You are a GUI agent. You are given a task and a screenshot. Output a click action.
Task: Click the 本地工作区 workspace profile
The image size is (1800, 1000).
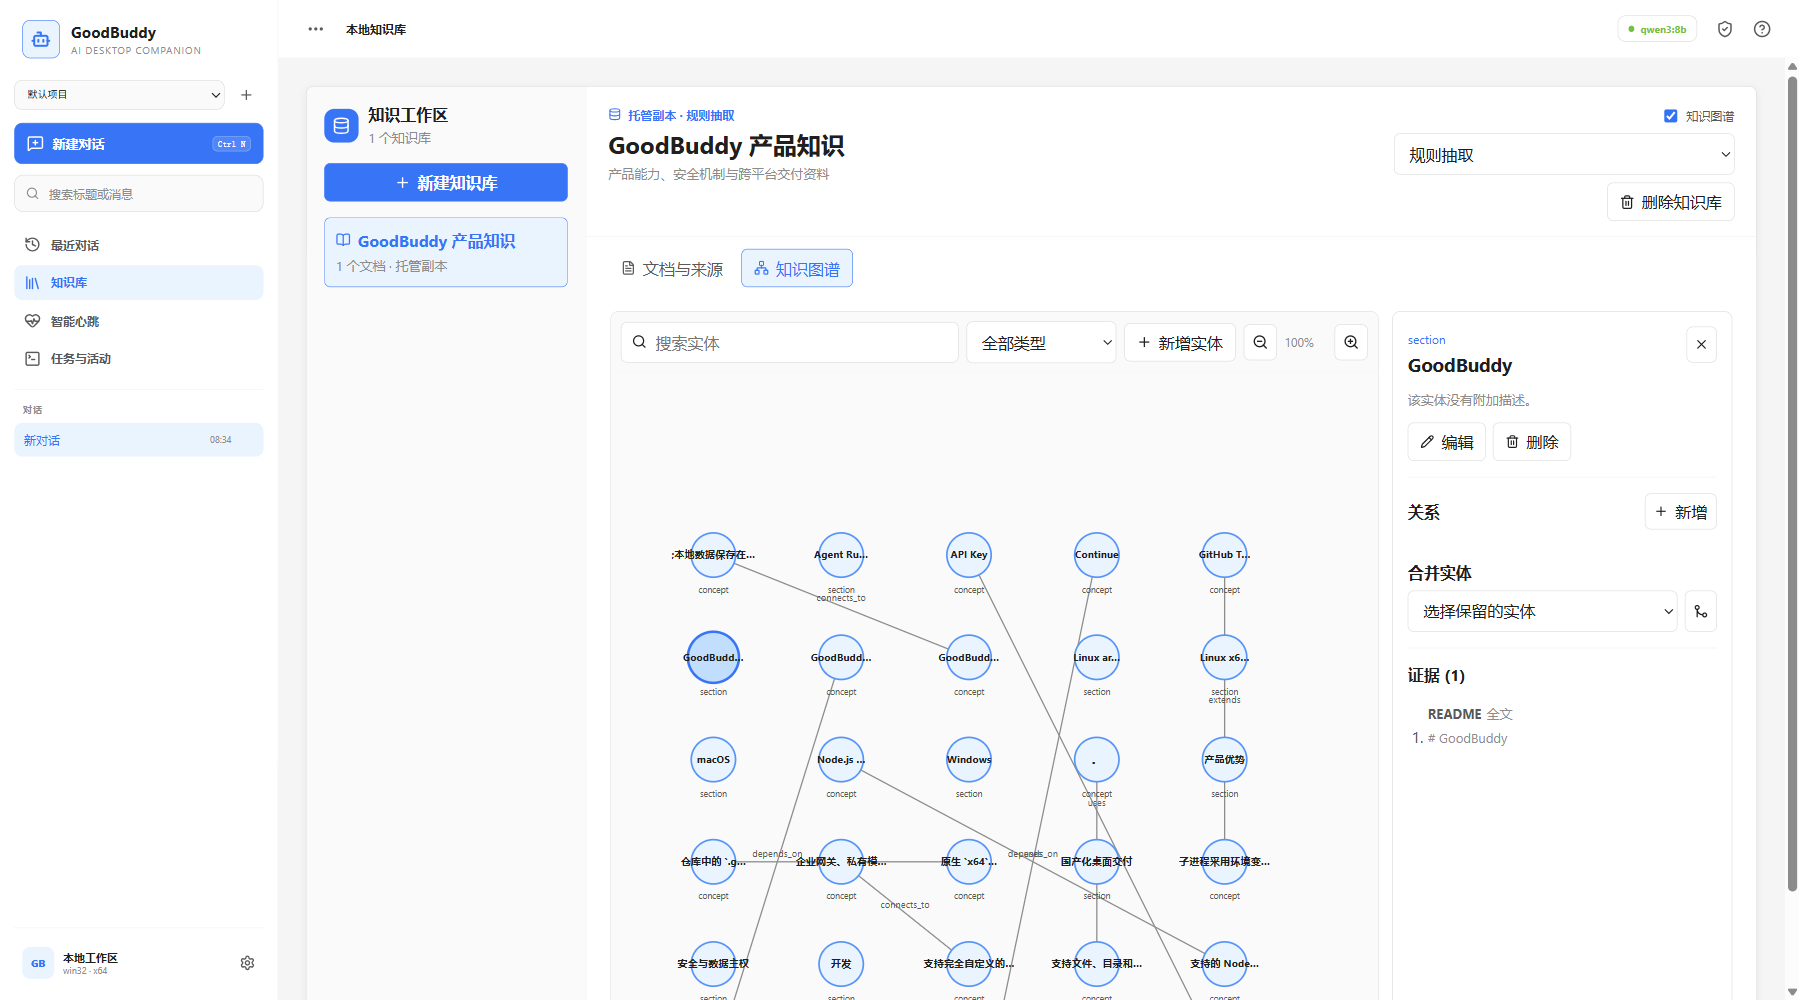coord(90,963)
